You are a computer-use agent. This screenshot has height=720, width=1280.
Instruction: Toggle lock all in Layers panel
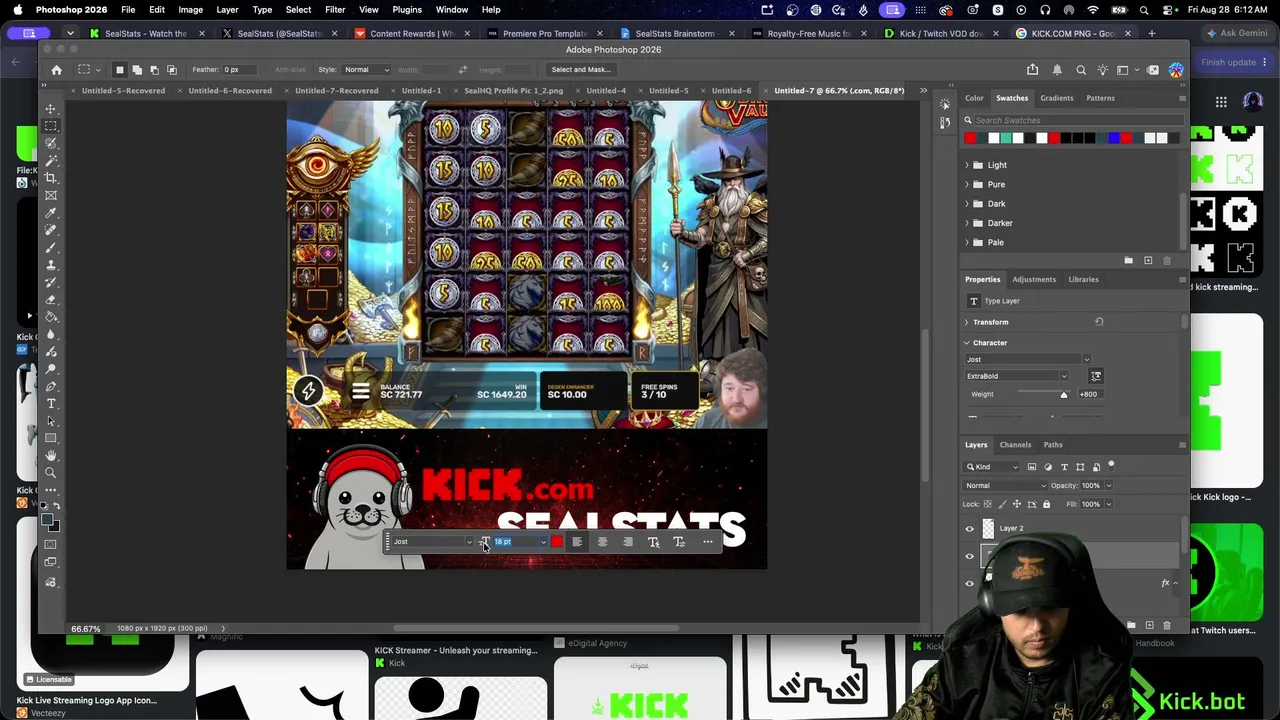(1049, 504)
